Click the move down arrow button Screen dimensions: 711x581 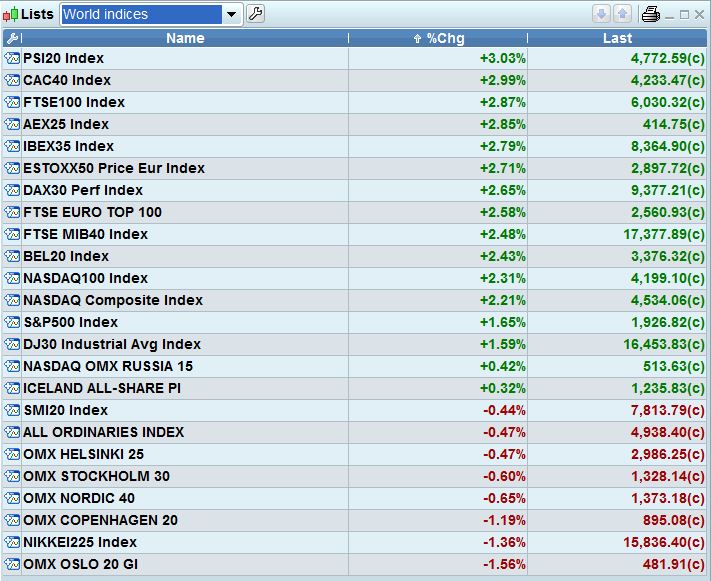(601, 14)
